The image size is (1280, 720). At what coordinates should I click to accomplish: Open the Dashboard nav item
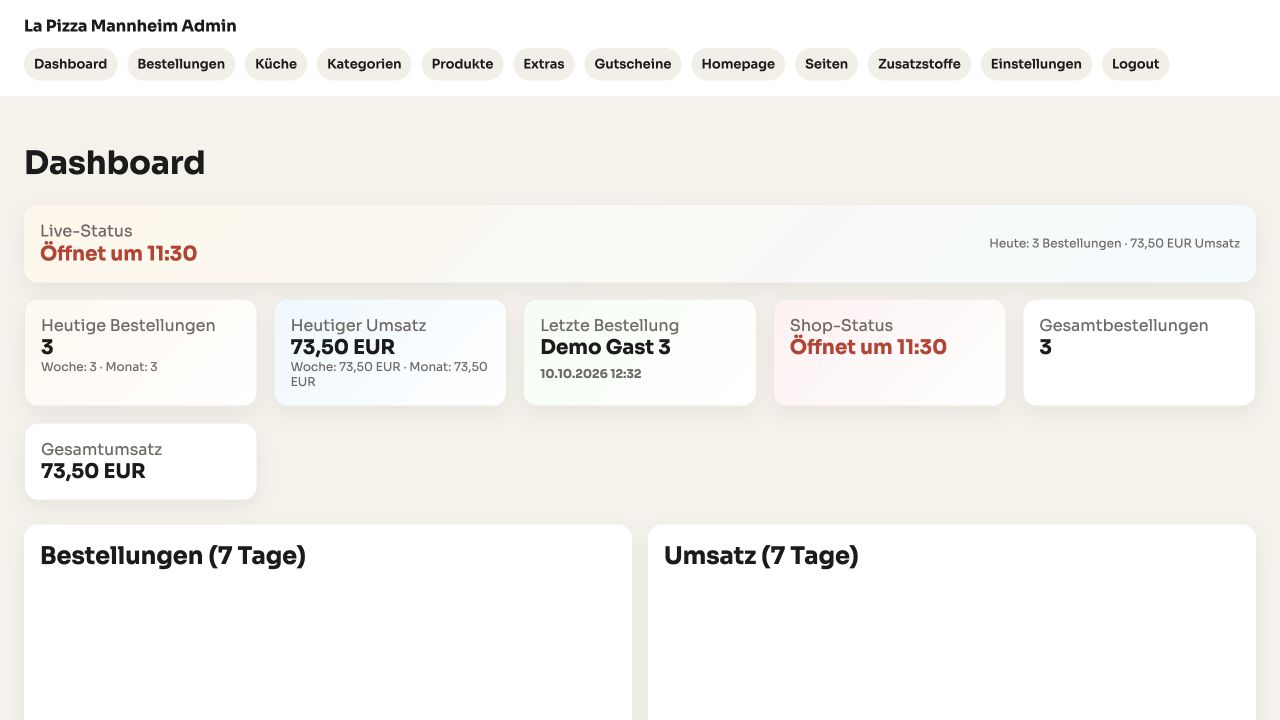[70, 64]
